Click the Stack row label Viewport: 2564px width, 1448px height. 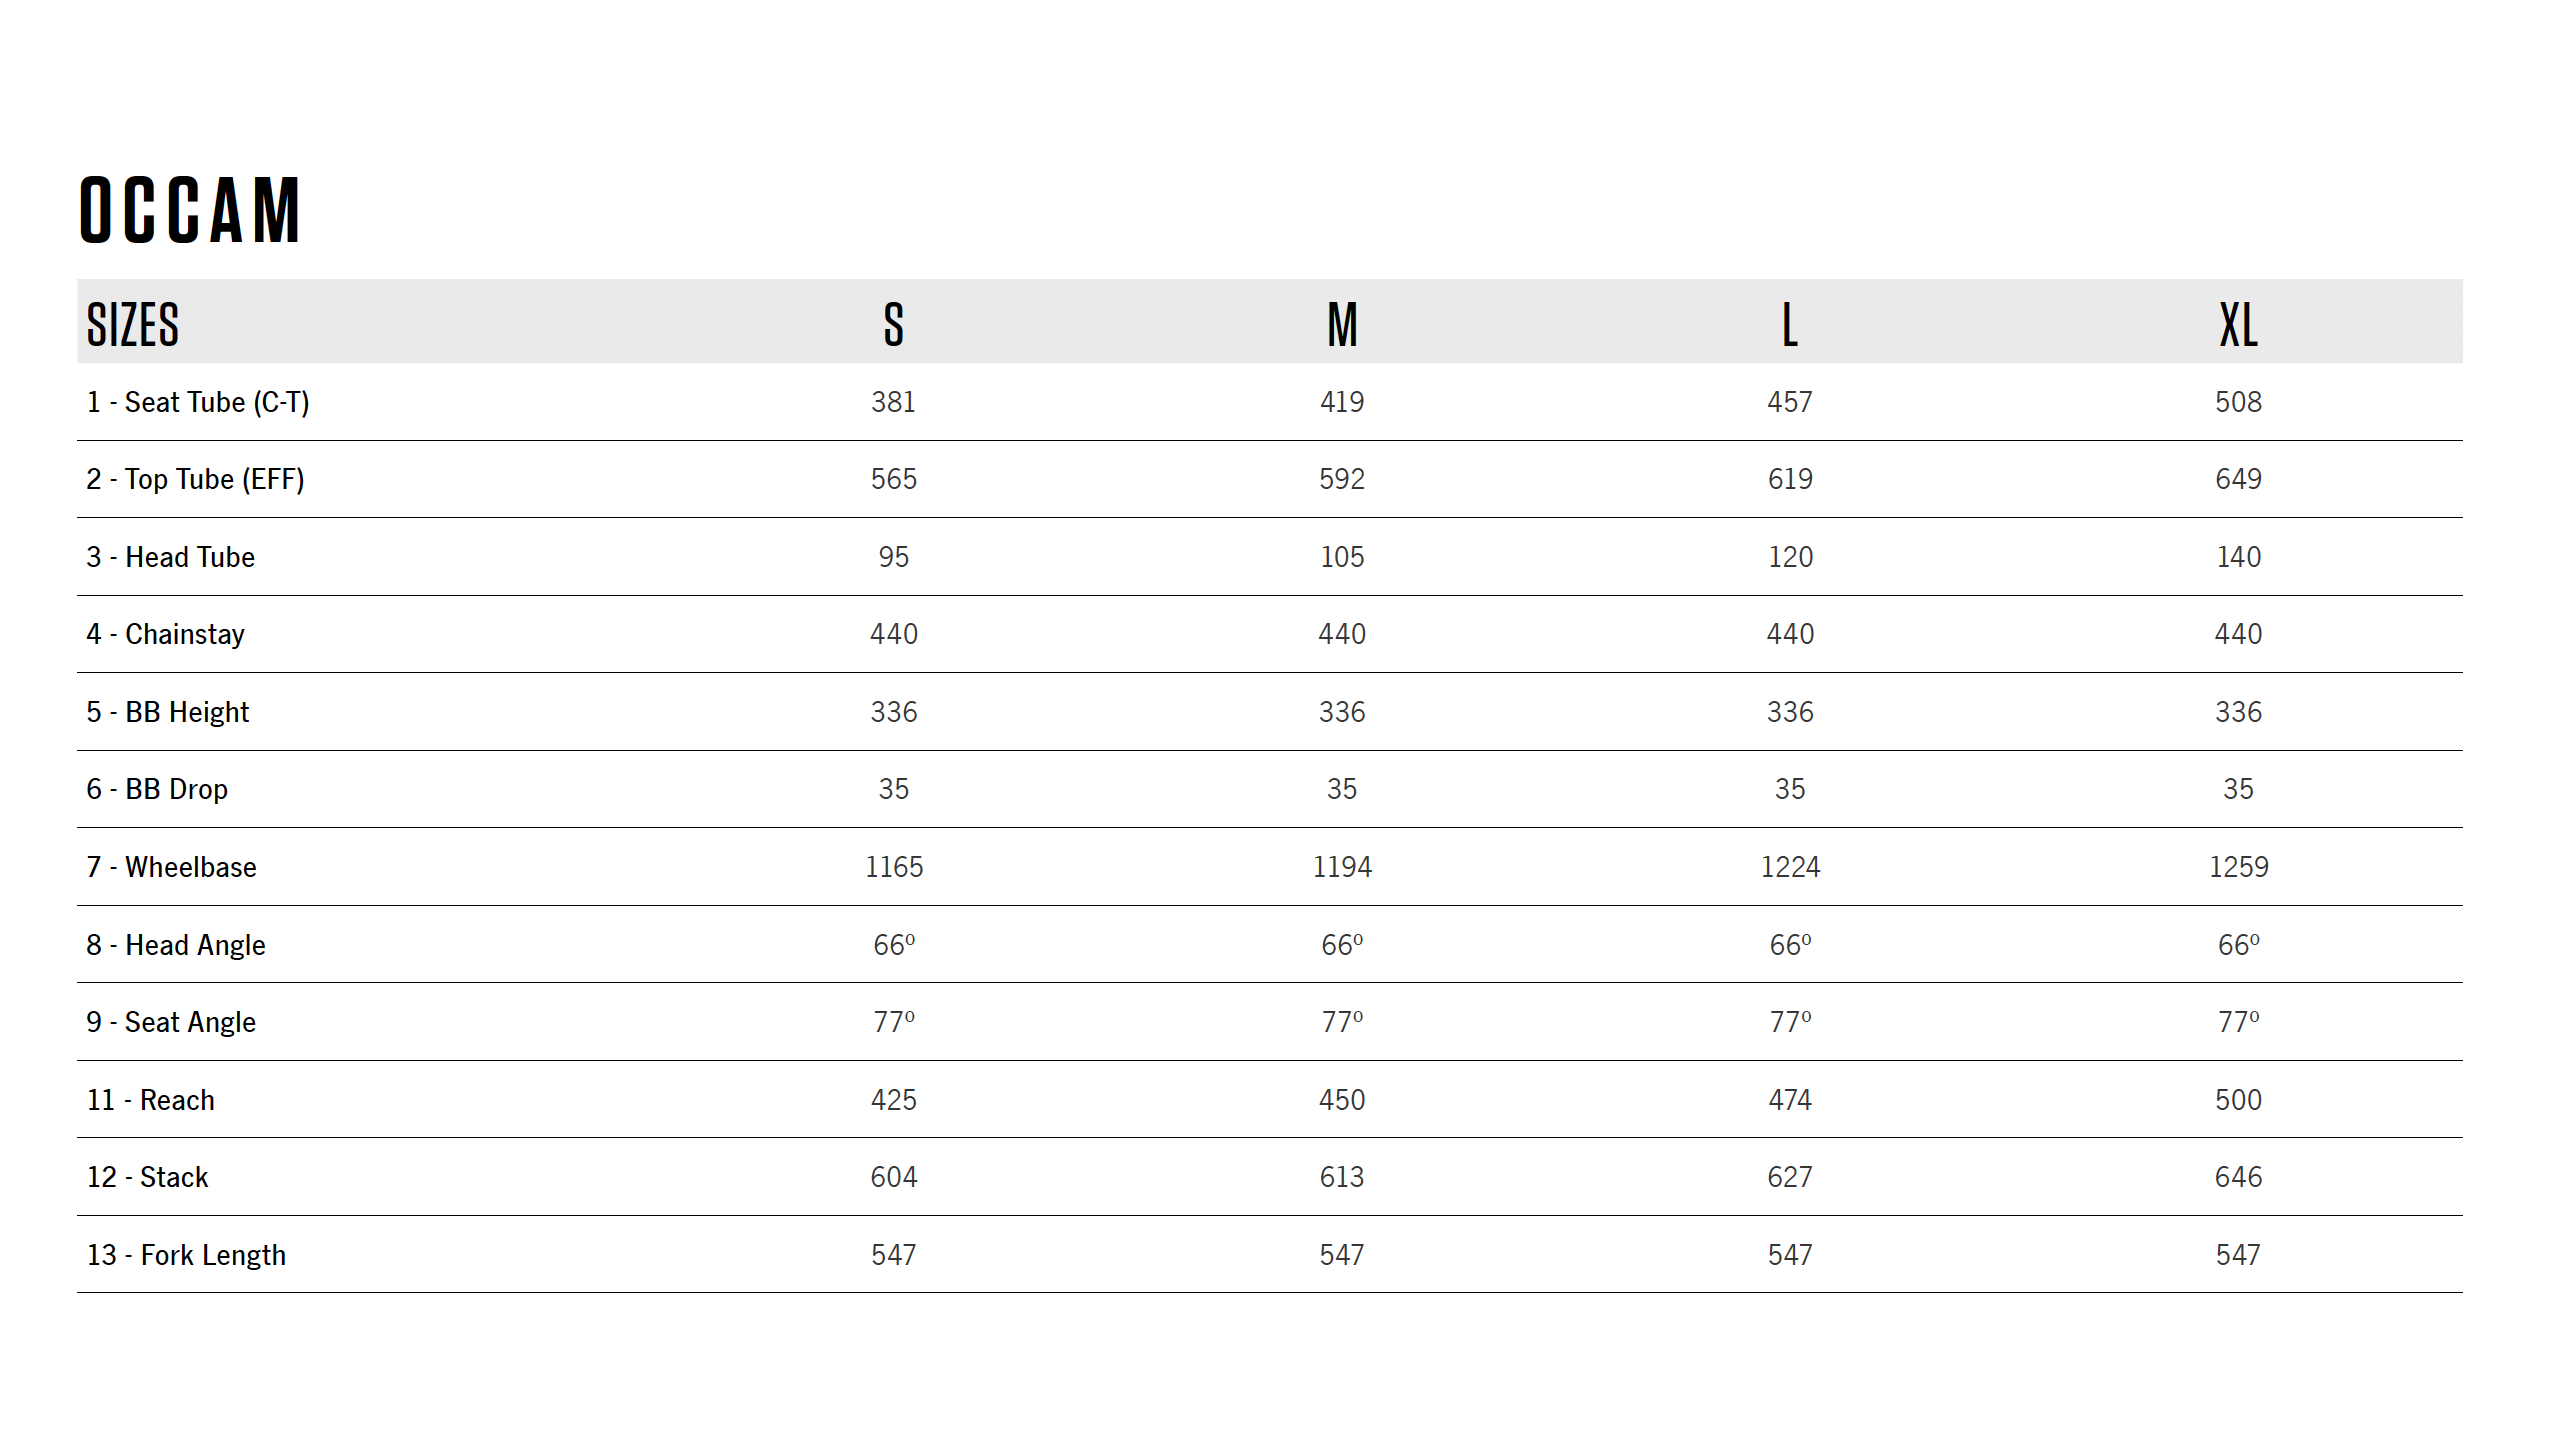148,1177
